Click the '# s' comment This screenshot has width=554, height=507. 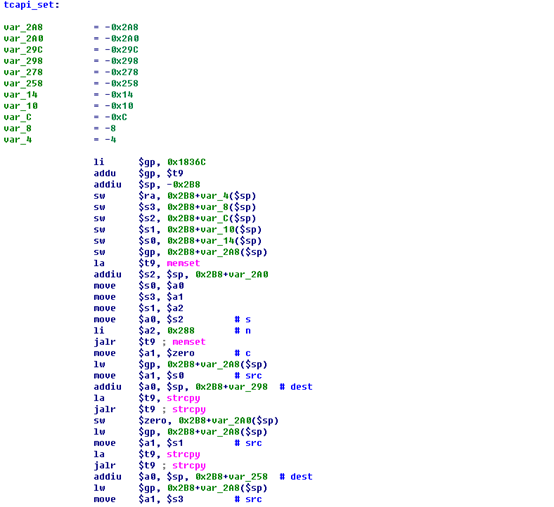click(x=243, y=320)
